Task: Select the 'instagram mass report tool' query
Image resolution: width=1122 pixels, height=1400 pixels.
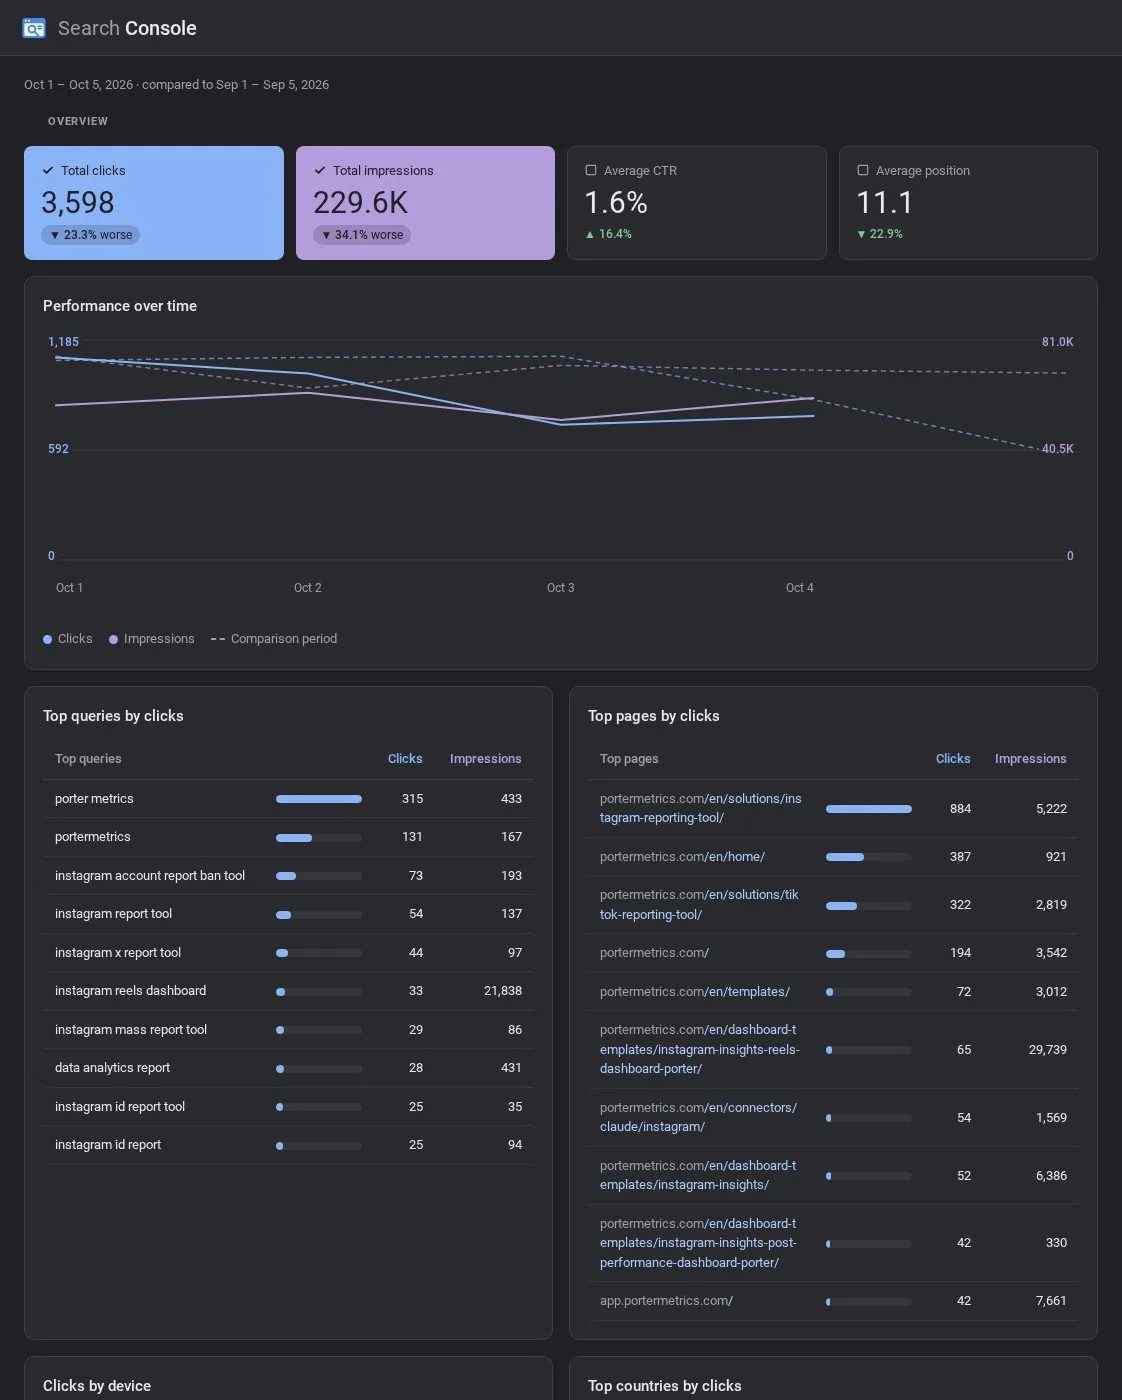Action: [x=288, y=1030]
